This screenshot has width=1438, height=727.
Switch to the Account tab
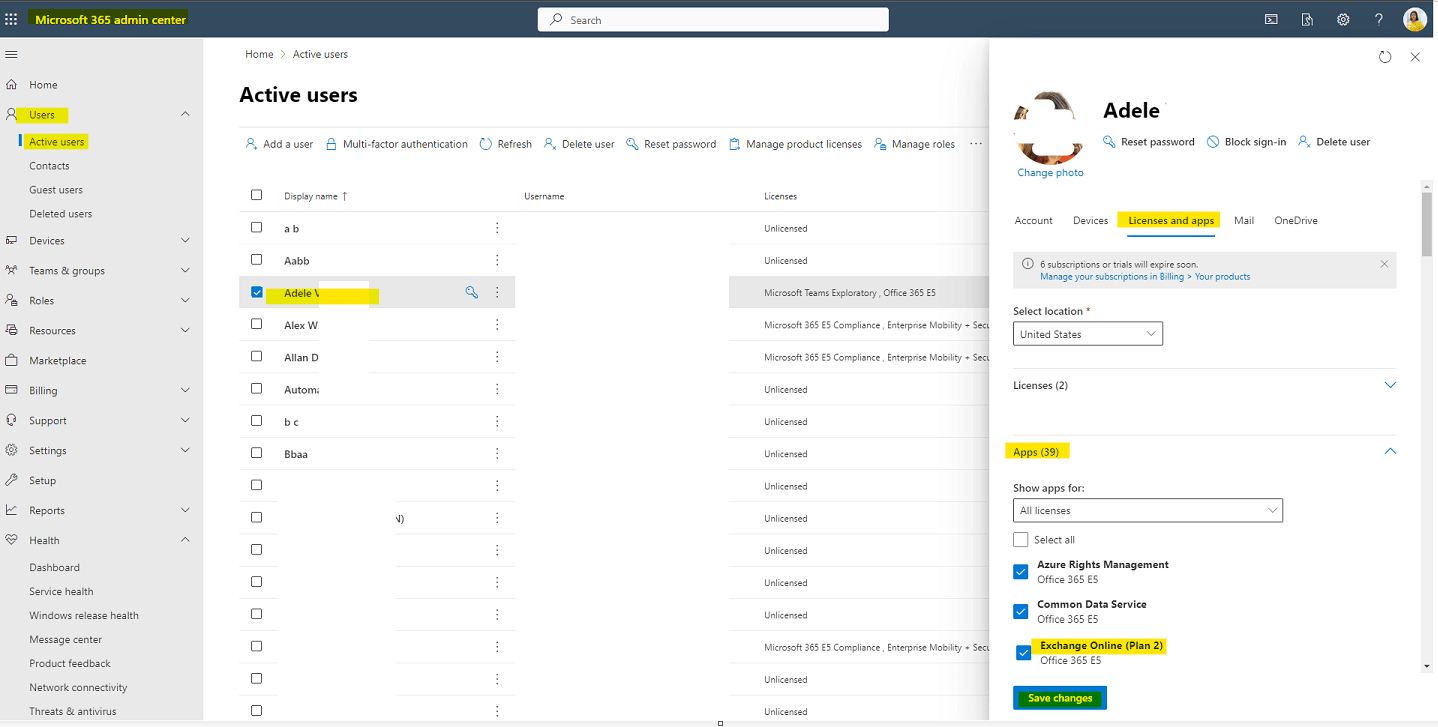pos(1033,220)
